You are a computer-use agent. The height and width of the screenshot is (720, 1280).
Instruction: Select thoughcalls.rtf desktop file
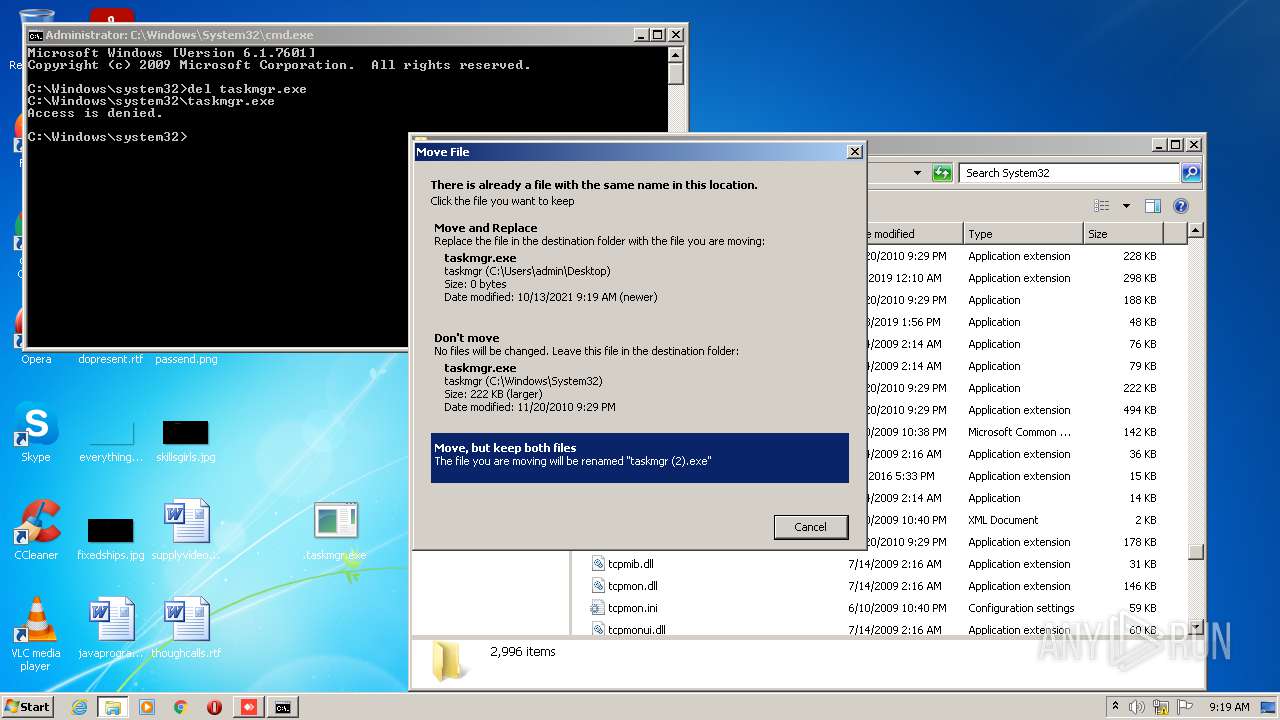coord(186,628)
